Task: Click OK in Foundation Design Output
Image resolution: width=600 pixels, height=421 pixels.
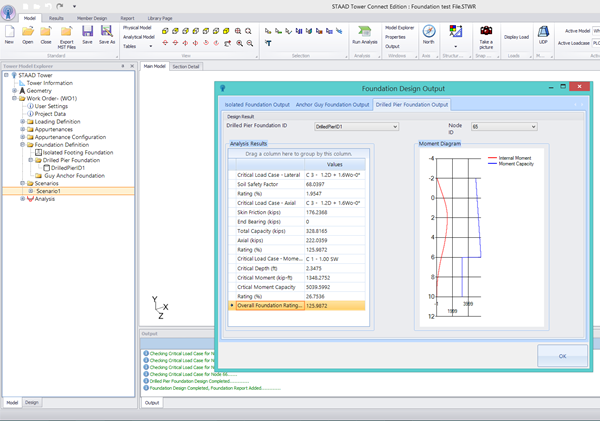Action: click(562, 356)
